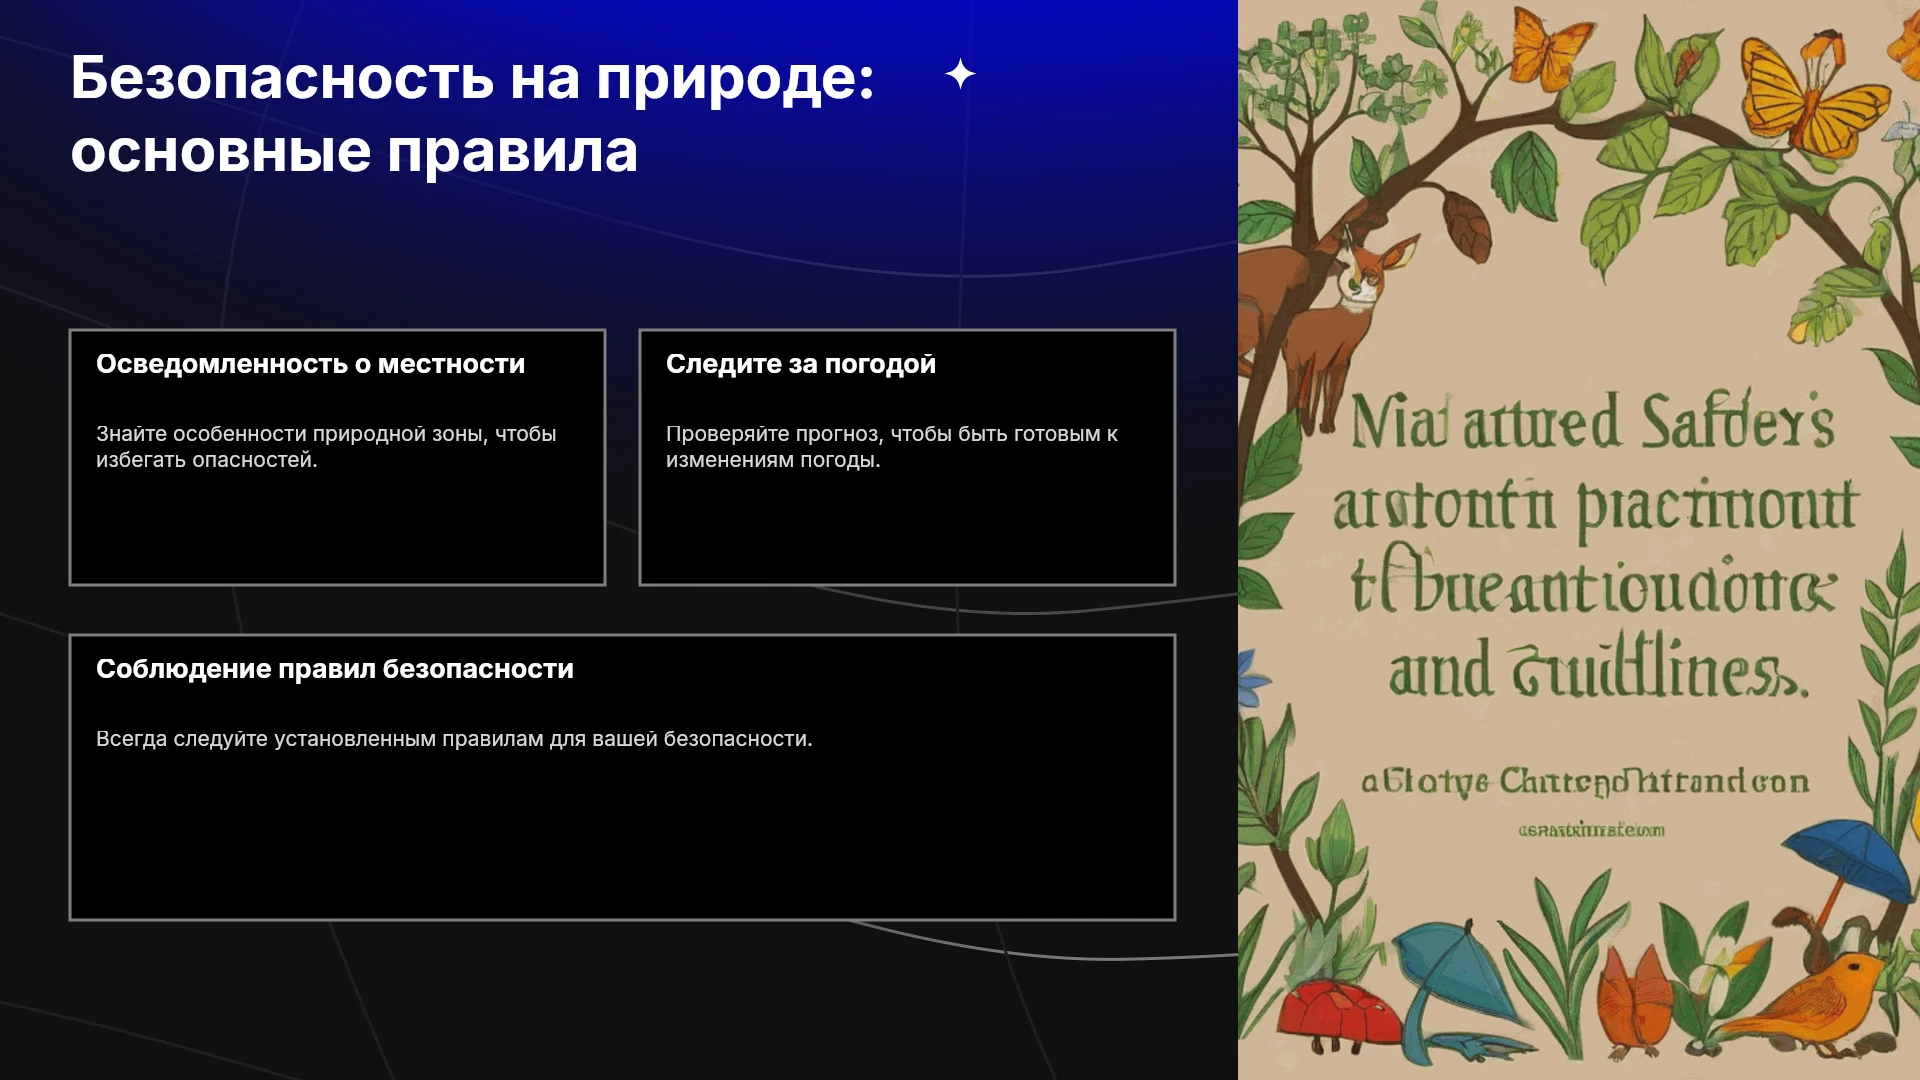Image resolution: width=1920 pixels, height=1080 pixels.
Task: Click the 'and Guidlines.' text in the illustration
Action: tap(1598, 668)
